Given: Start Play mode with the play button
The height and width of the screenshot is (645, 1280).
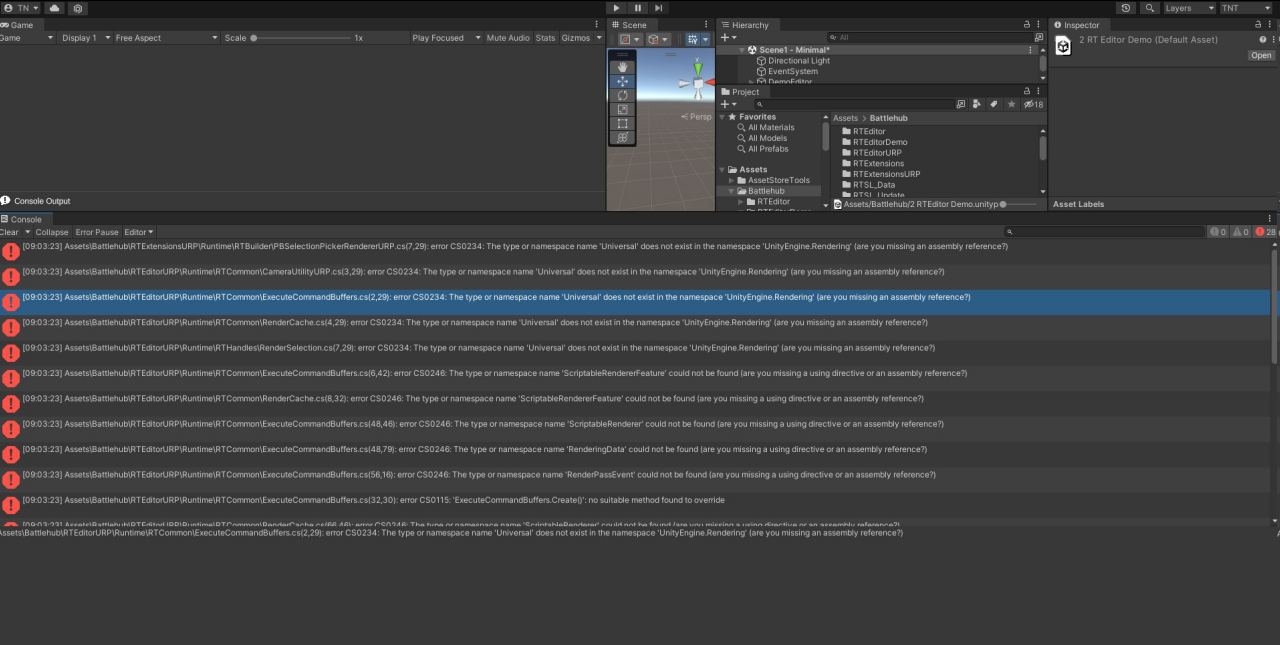Looking at the screenshot, I should click(617, 8).
